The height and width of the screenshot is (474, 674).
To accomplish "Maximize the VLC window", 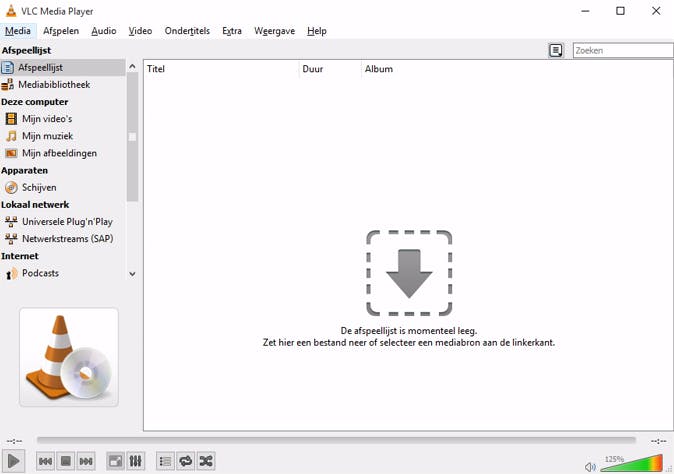I will 620,11.
